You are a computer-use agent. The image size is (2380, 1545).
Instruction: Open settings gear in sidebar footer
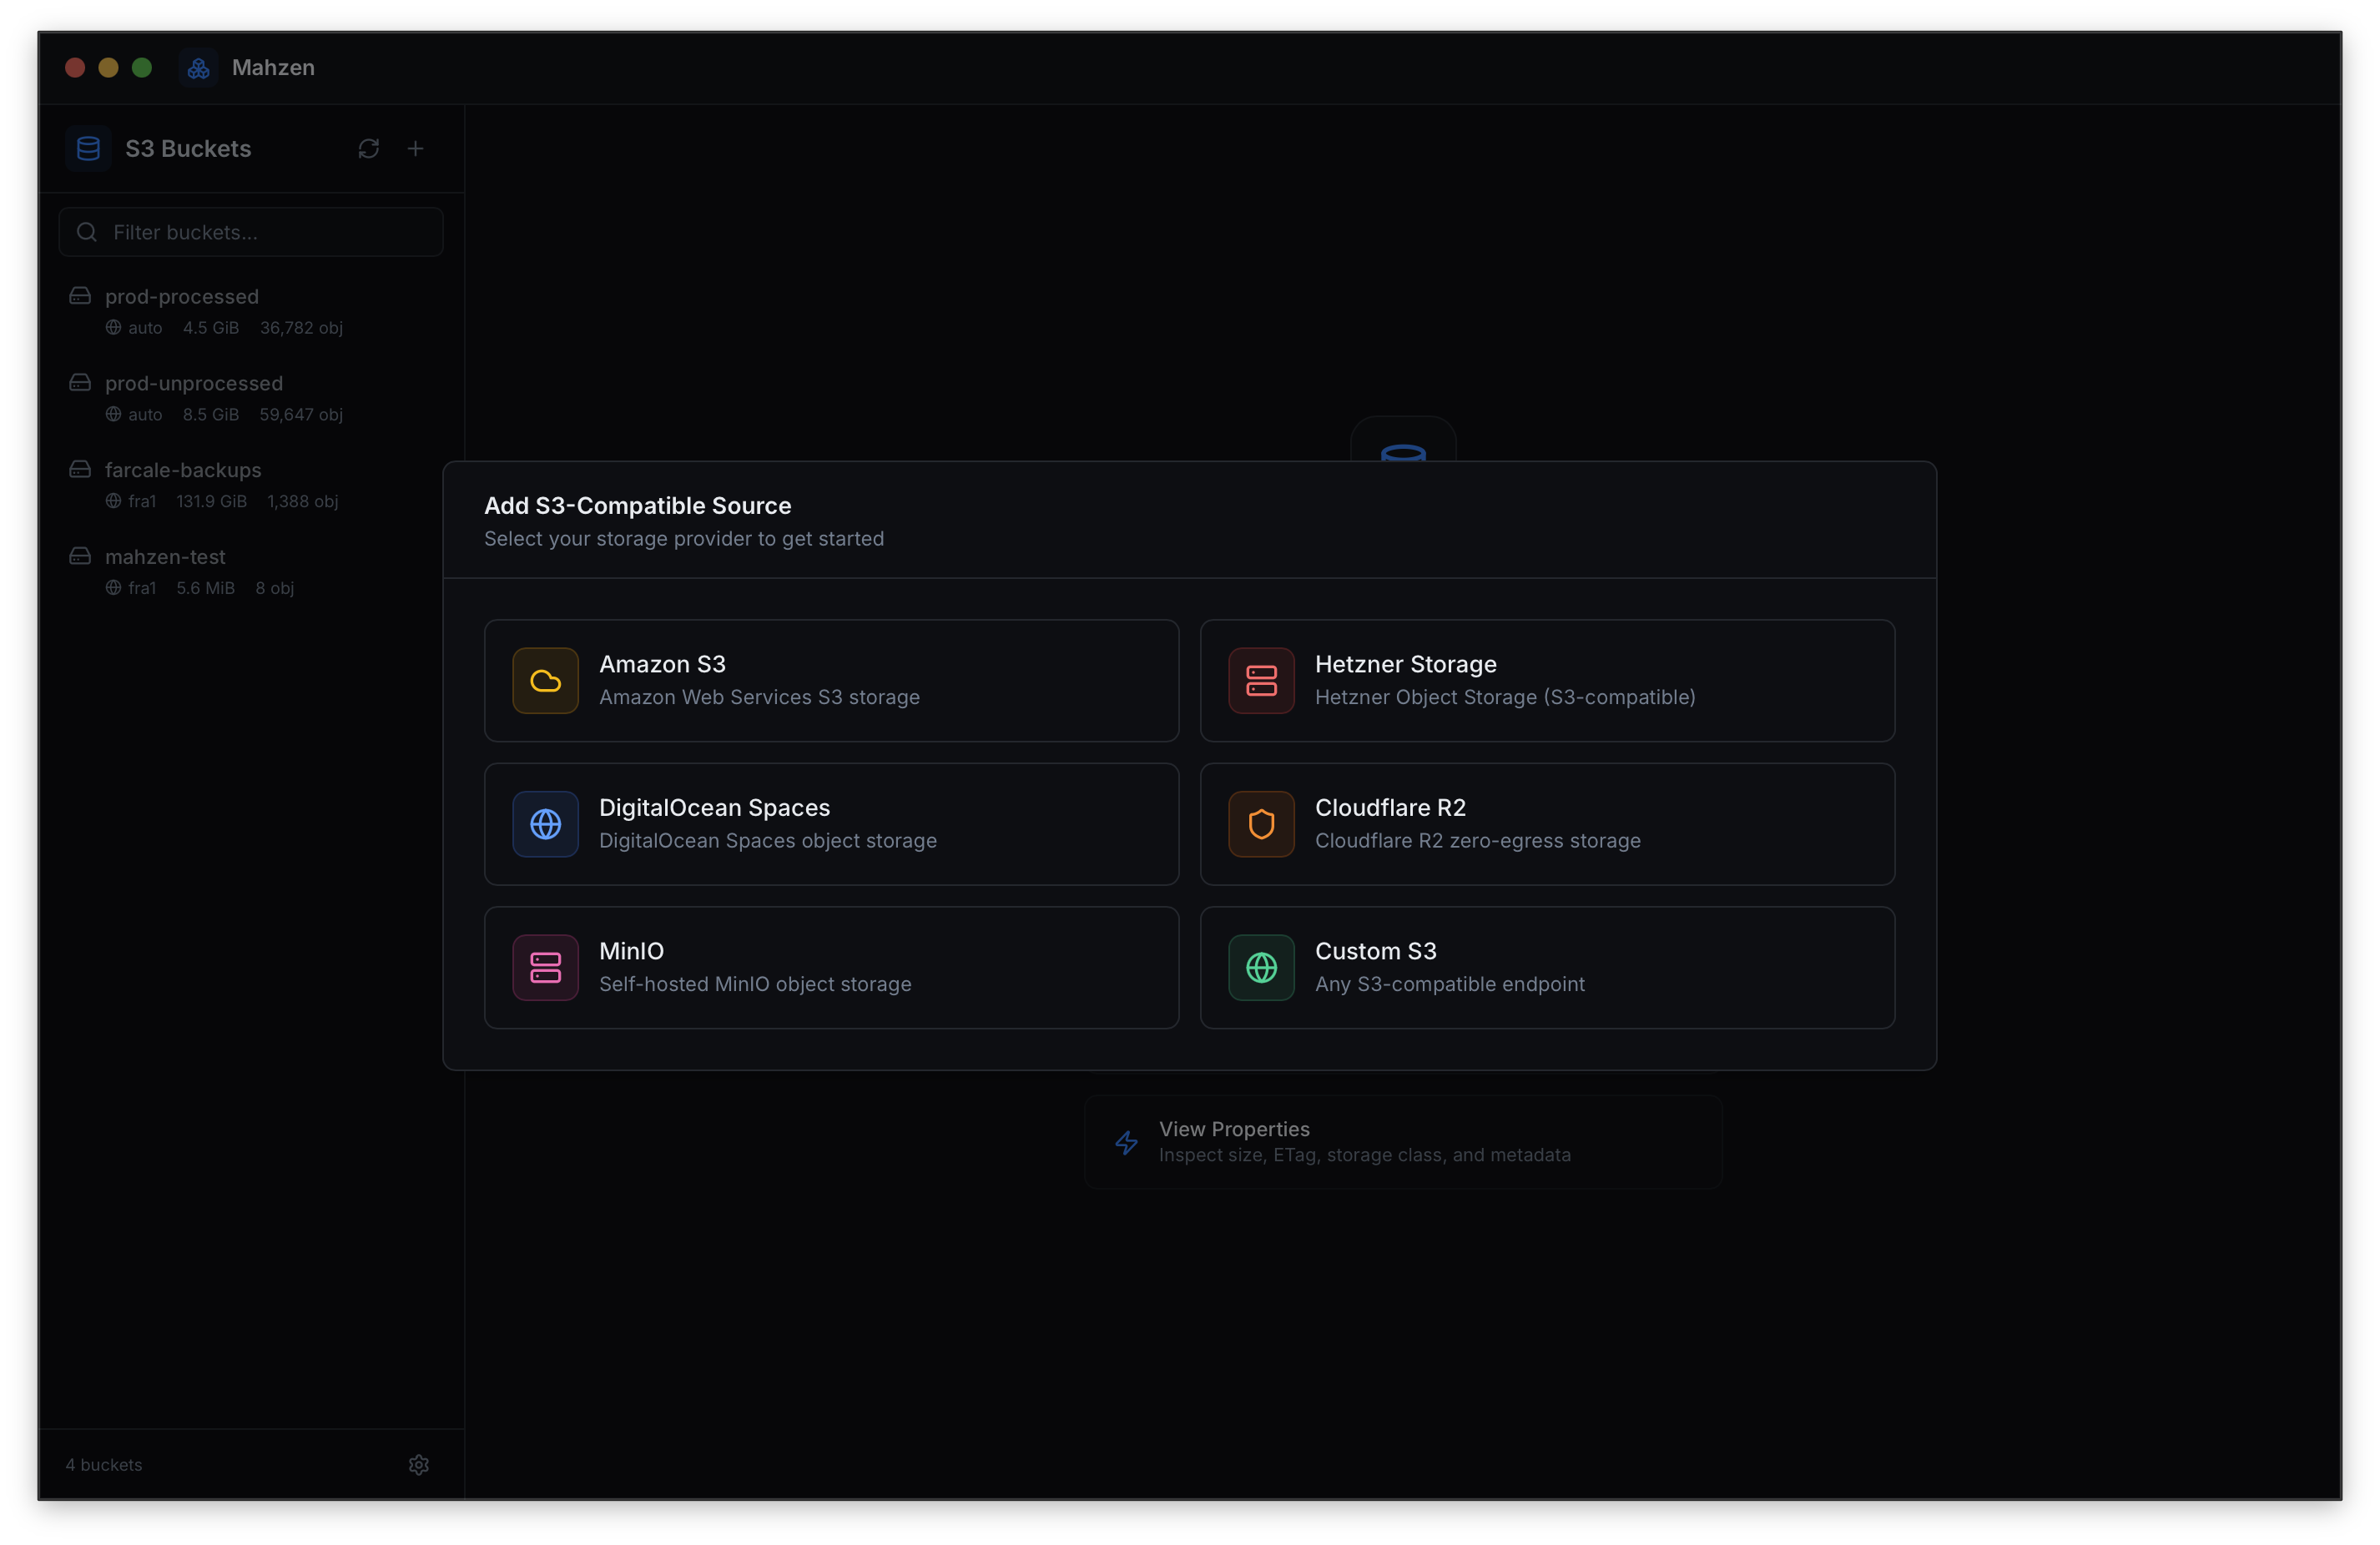(x=419, y=1464)
